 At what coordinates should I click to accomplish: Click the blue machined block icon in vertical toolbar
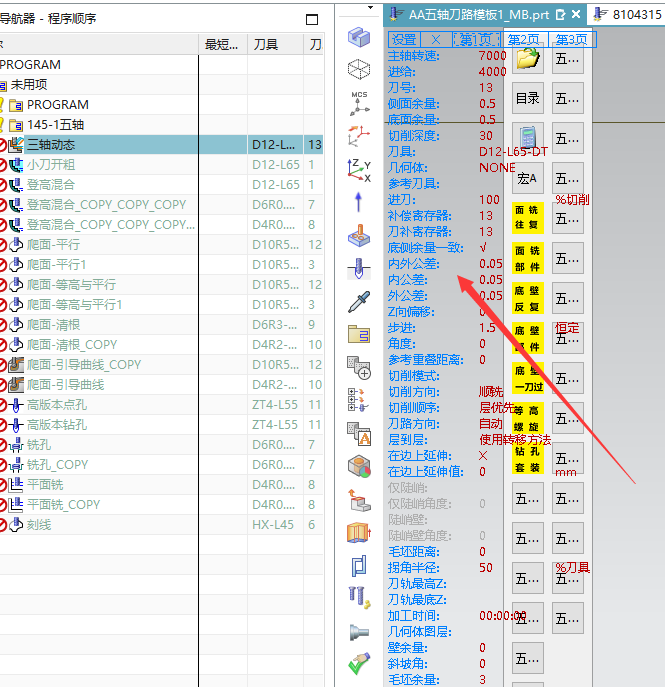tap(359, 37)
